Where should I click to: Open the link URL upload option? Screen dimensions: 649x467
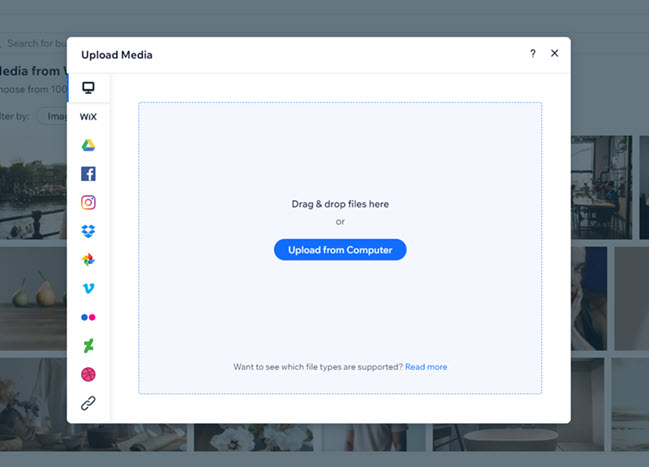(x=88, y=403)
